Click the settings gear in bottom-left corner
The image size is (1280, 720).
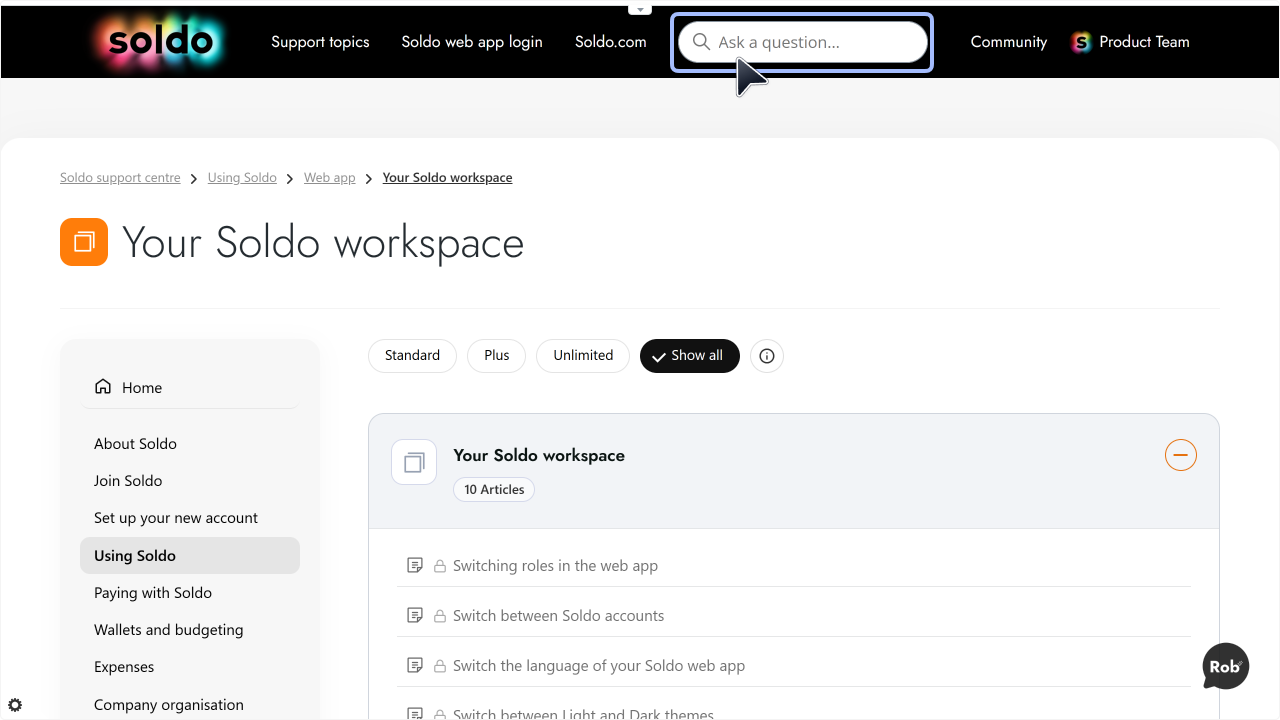click(x=15, y=705)
